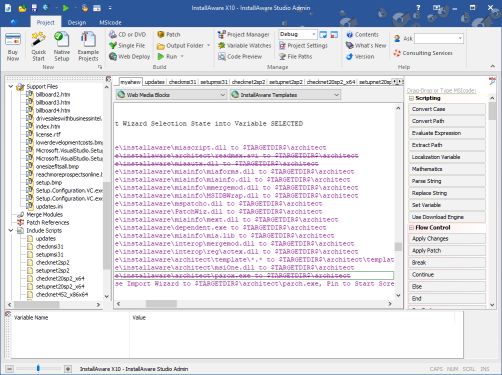Expand the Output Folder dropdown arrow
502x375 pixels.
point(209,45)
